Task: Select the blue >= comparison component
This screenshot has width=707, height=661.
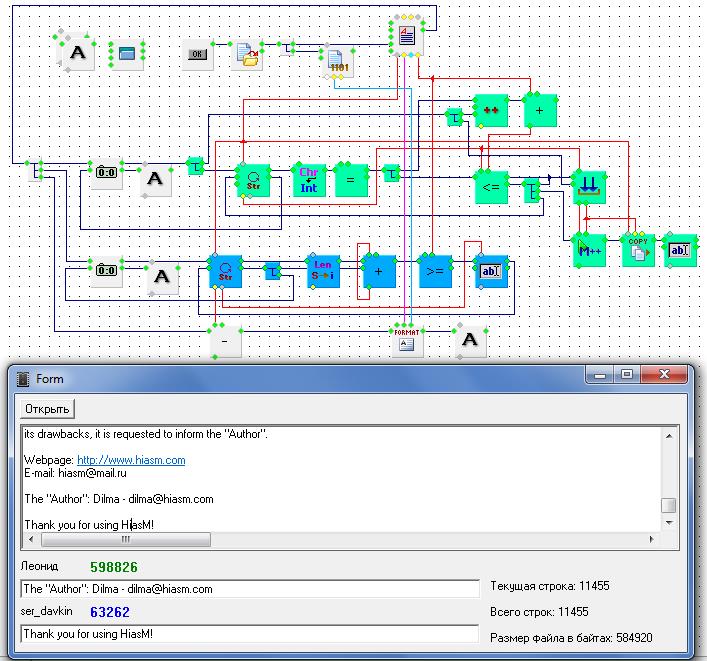Action: (x=435, y=272)
